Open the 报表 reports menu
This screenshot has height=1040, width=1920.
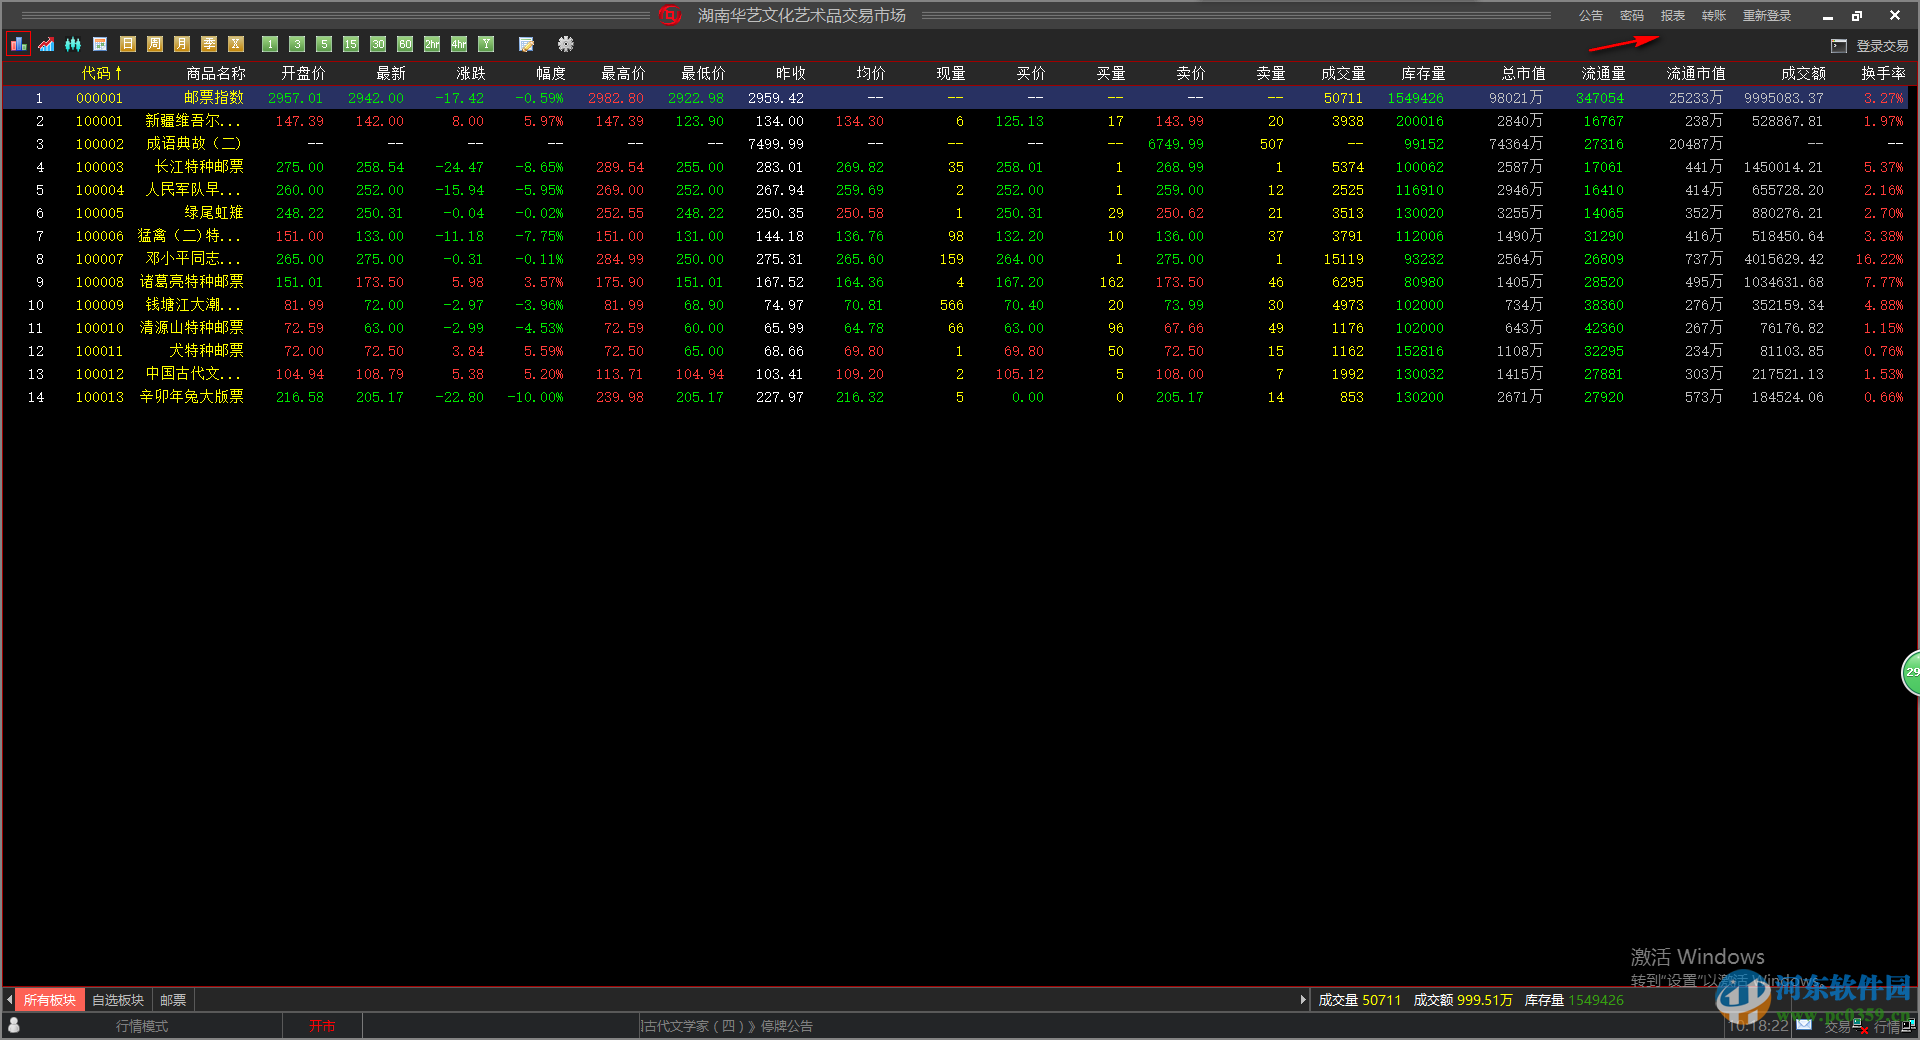[1672, 16]
